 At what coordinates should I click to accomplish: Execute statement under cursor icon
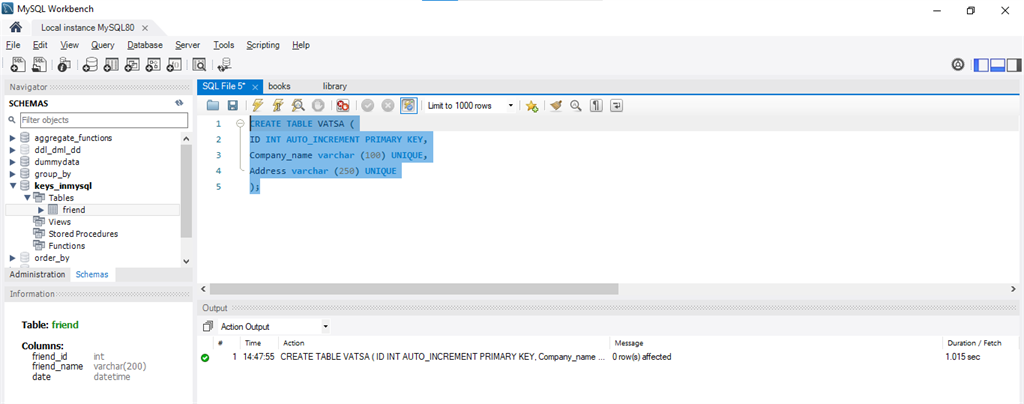tap(278, 105)
